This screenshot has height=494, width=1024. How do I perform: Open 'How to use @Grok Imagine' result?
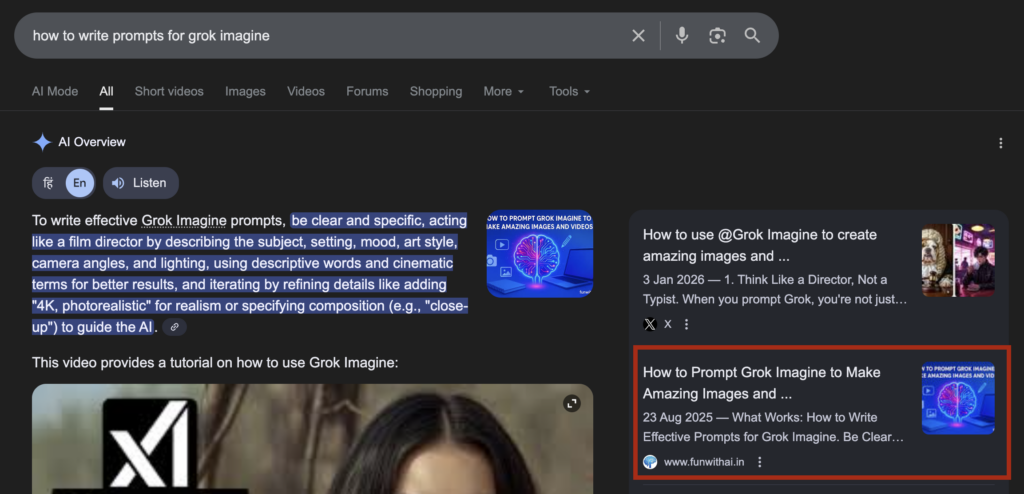760,245
